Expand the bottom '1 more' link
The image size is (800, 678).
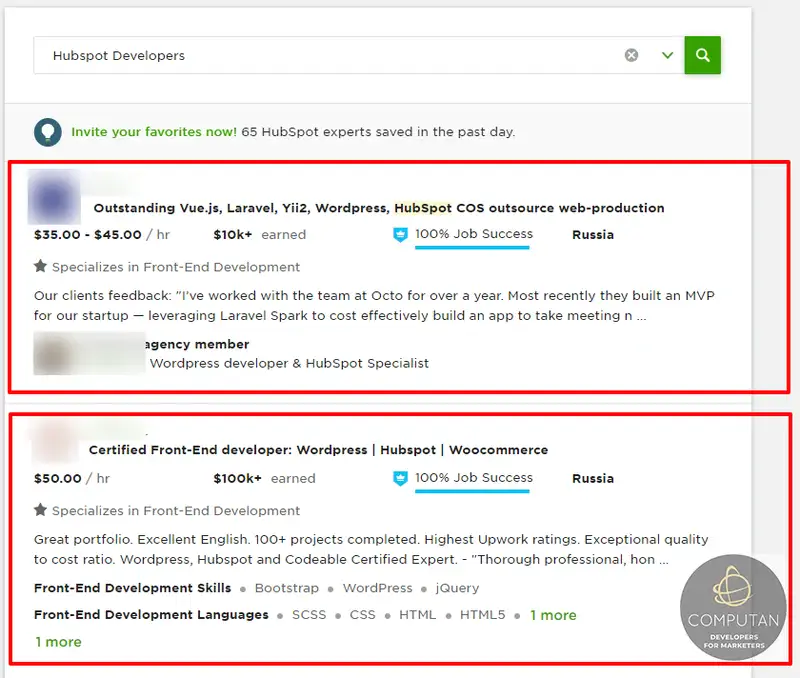[x=58, y=642]
